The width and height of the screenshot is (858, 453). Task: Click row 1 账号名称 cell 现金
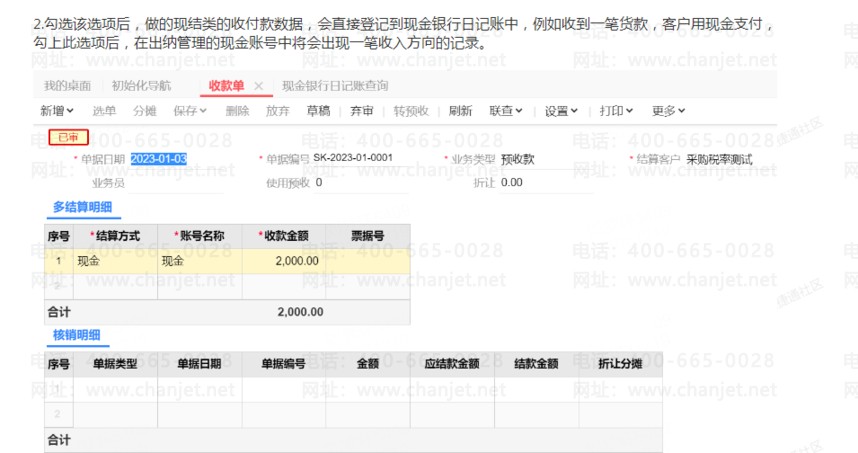(x=200, y=261)
